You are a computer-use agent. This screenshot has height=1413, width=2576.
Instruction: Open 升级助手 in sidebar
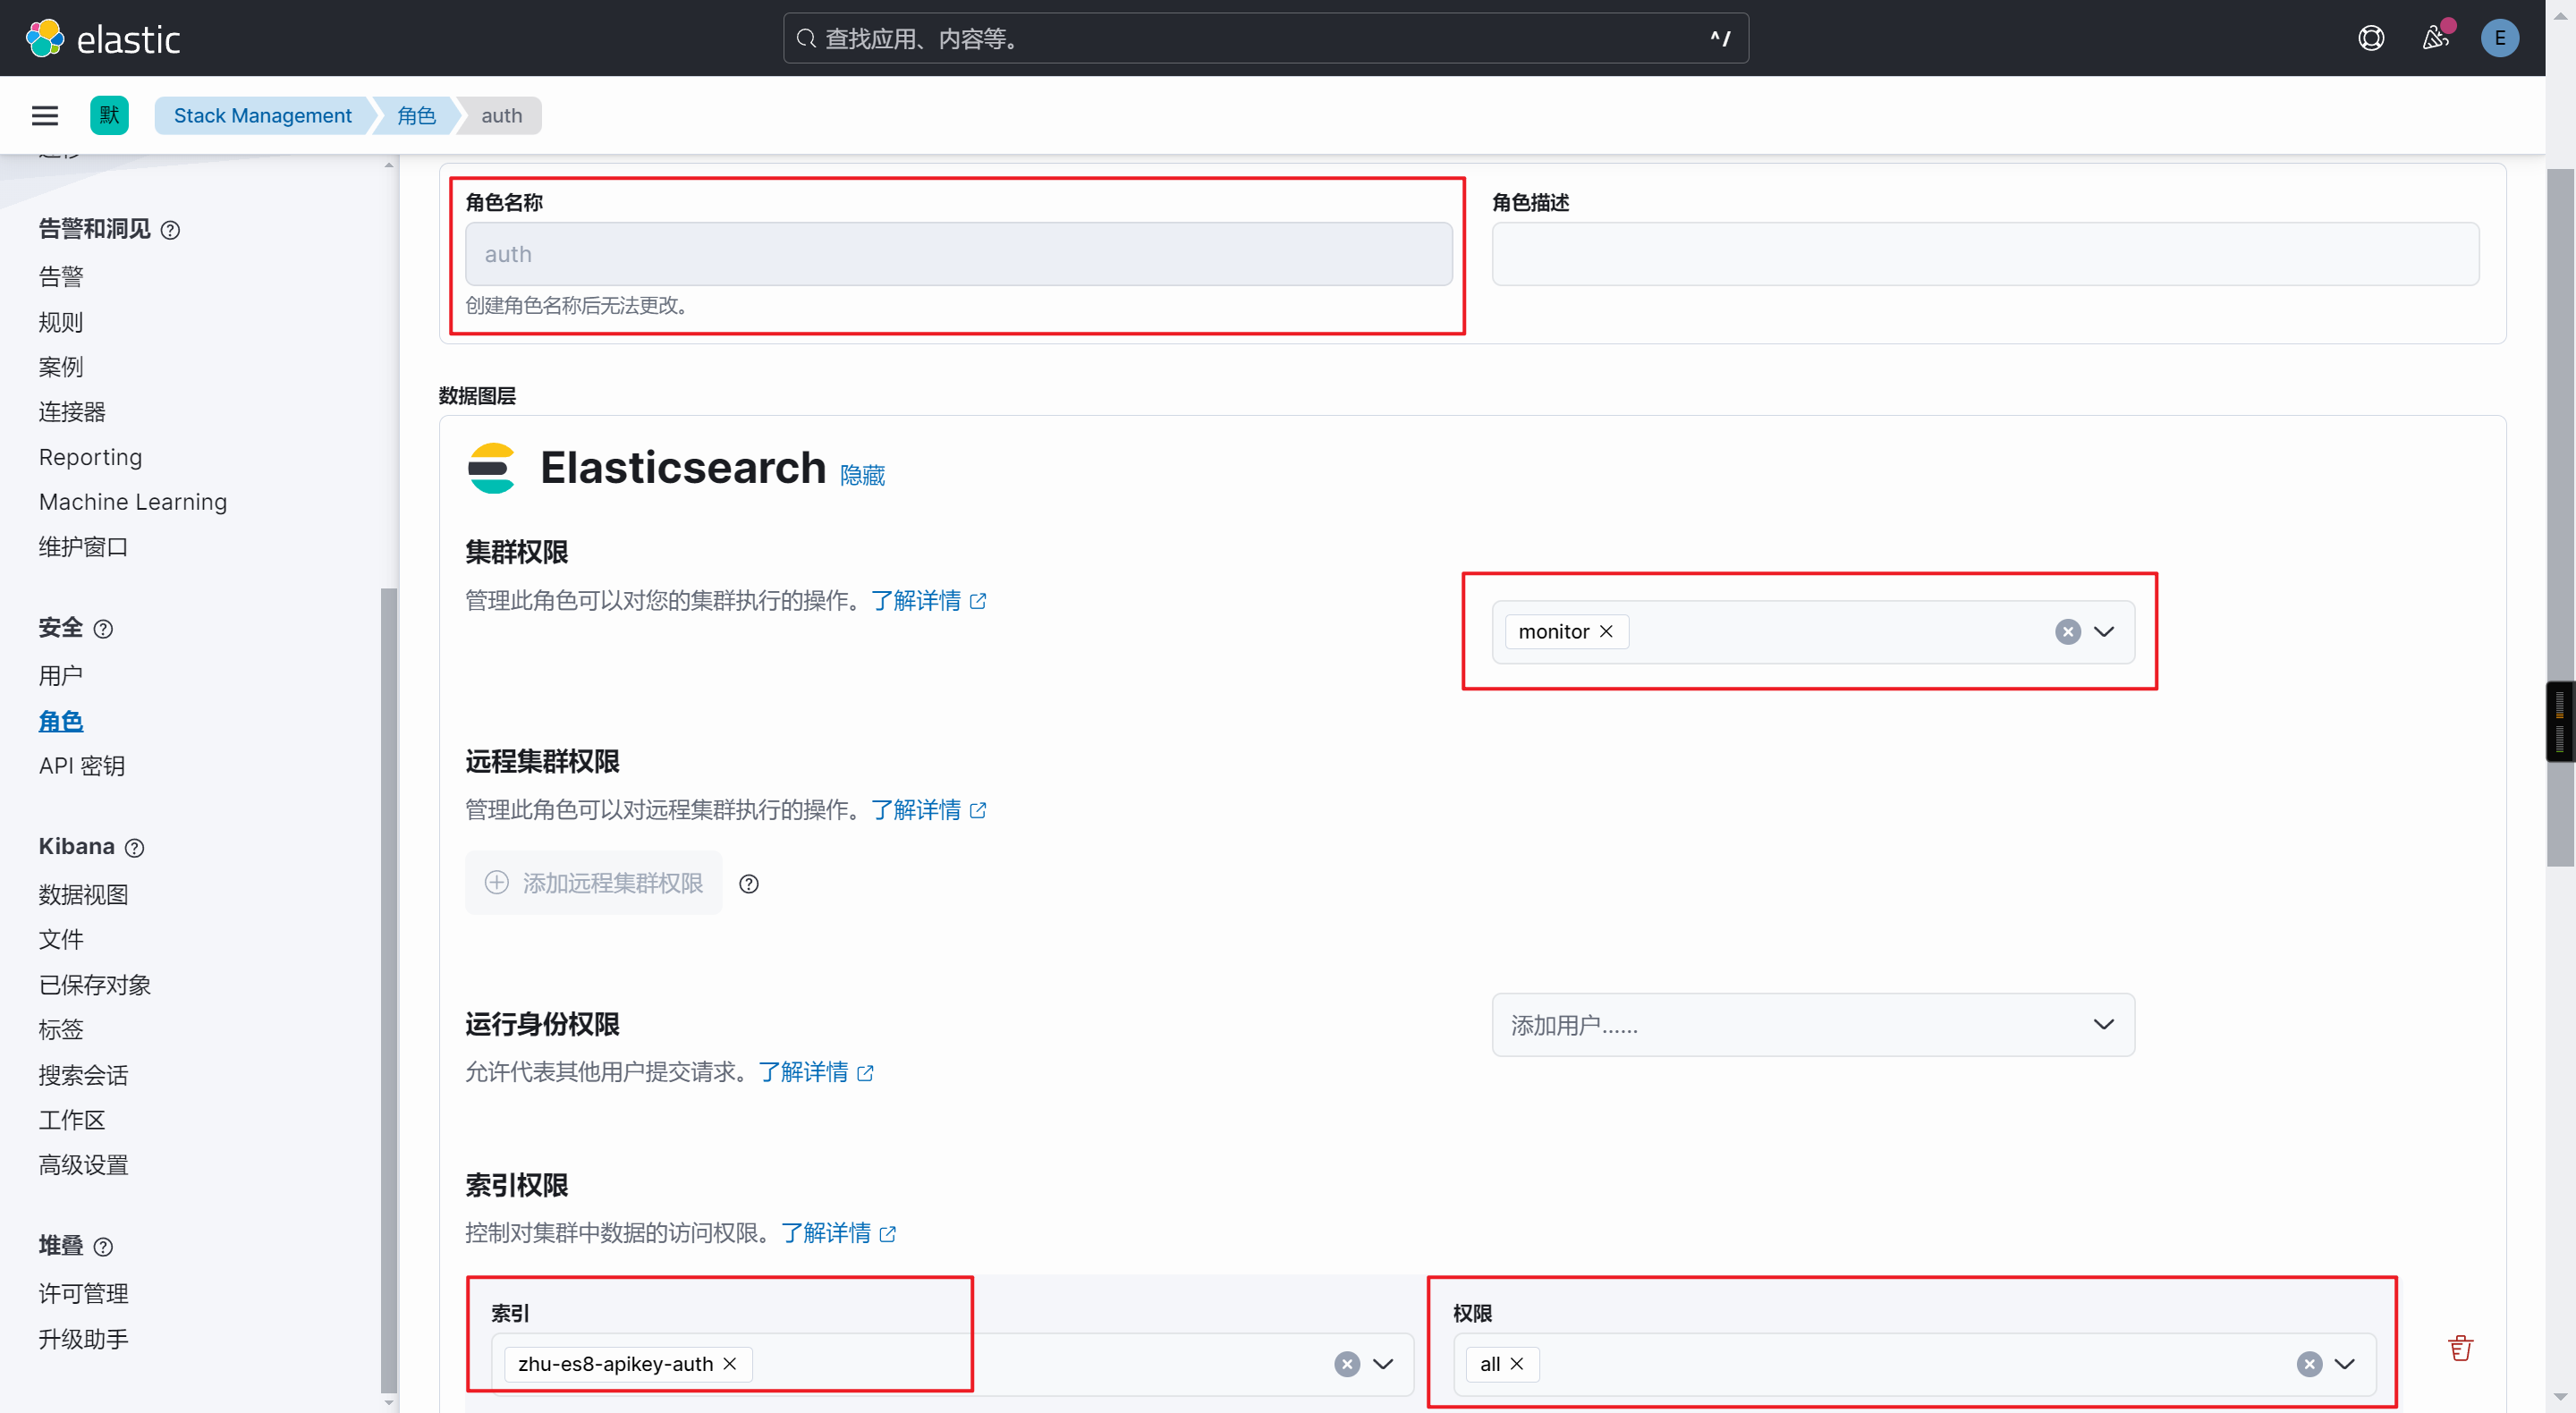pyautogui.click(x=83, y=1339)
